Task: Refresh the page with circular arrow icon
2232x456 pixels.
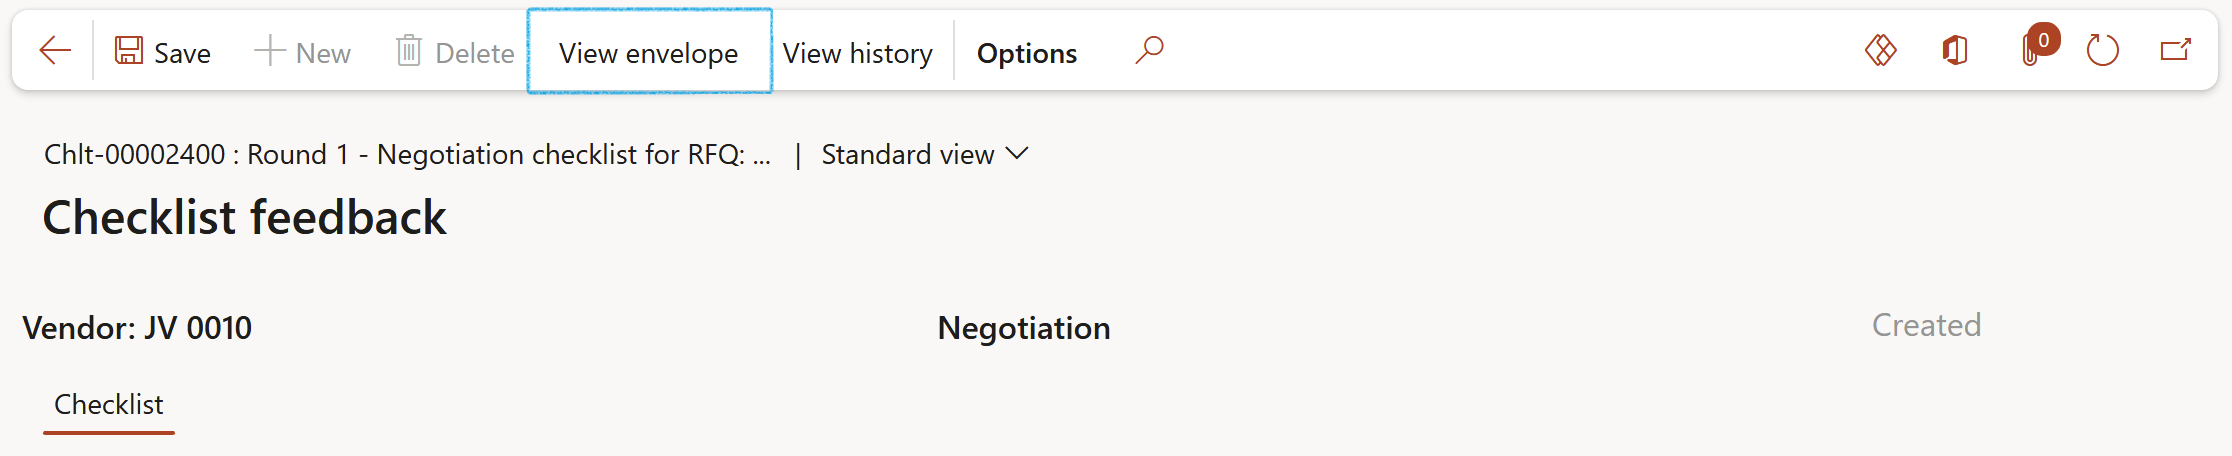Action: pyautogui.click(x=2102, y=50)
